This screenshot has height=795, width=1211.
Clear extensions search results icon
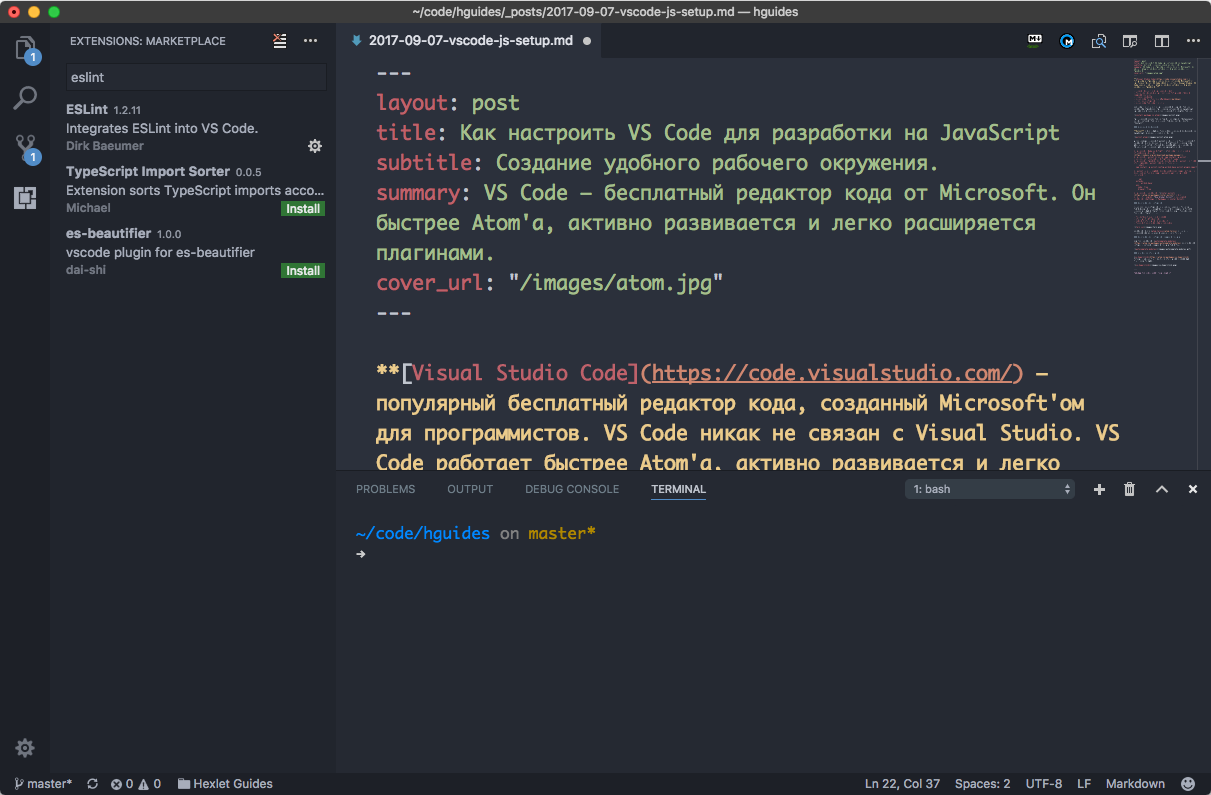click(x=280, y=41)
